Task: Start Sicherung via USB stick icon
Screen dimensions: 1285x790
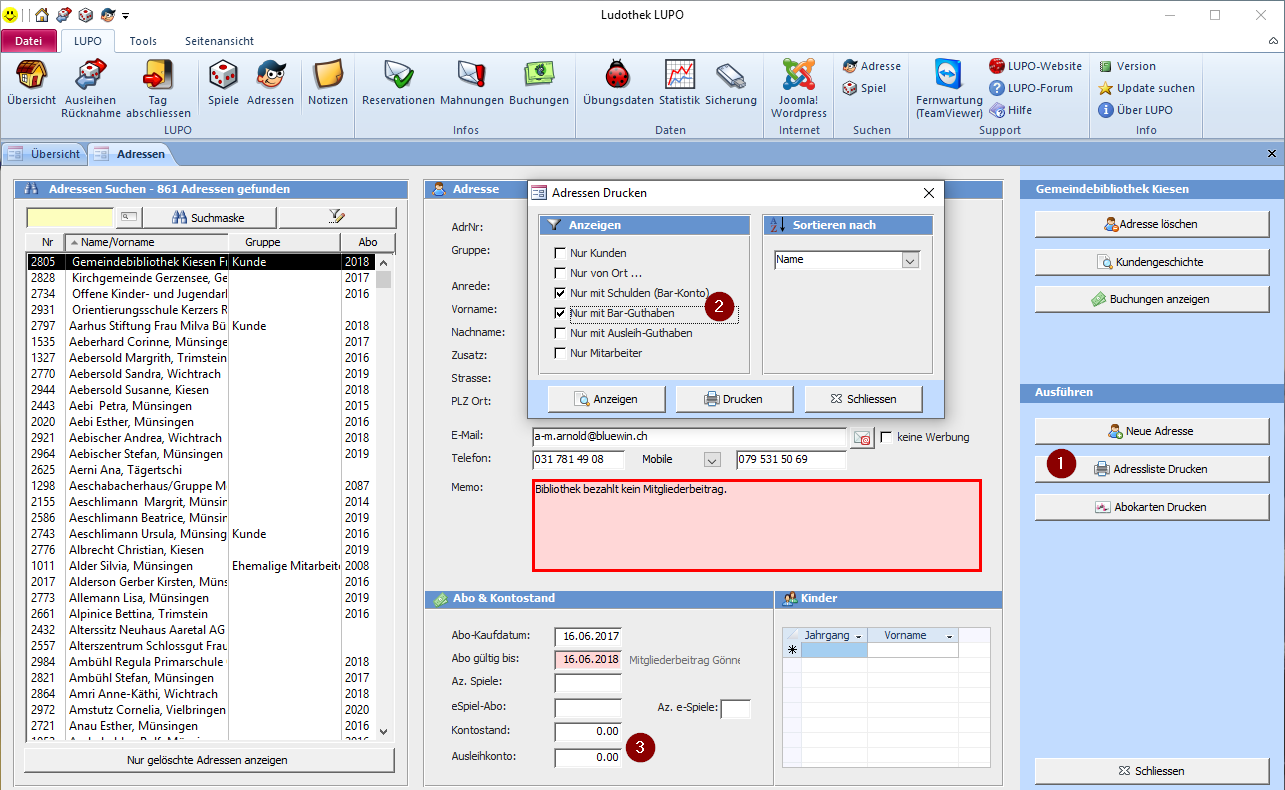Action: coord(730,82)
